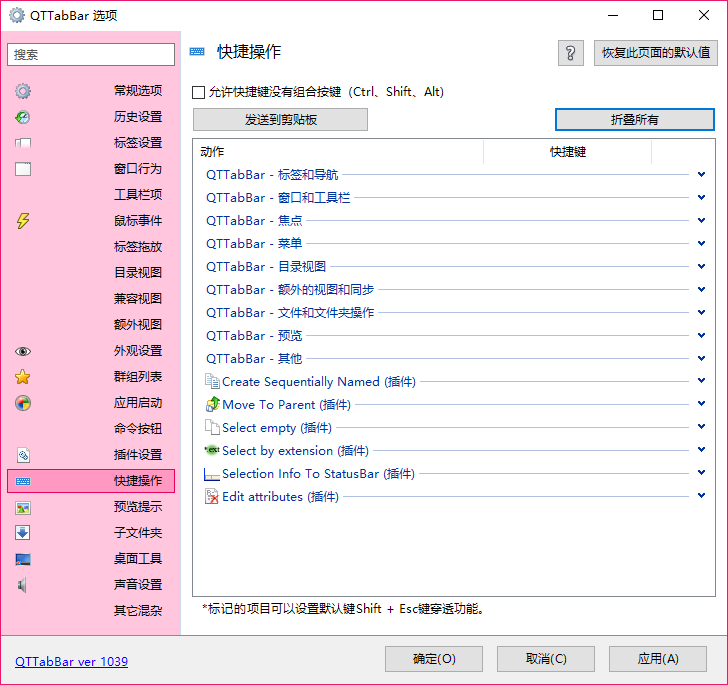This screenshot has width=728, height=685.
Task: Click the 搜索 search field
Action: (x=91, y=55)
